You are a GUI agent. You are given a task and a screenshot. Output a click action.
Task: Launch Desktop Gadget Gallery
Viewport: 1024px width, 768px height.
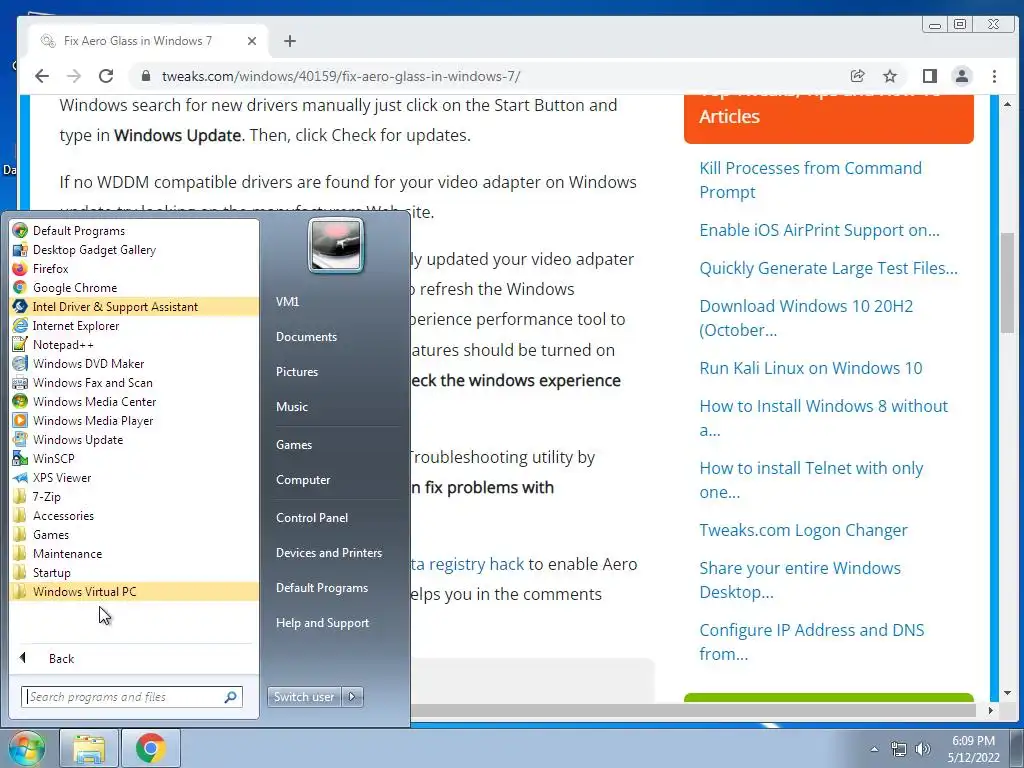click(x=135, y=249)
